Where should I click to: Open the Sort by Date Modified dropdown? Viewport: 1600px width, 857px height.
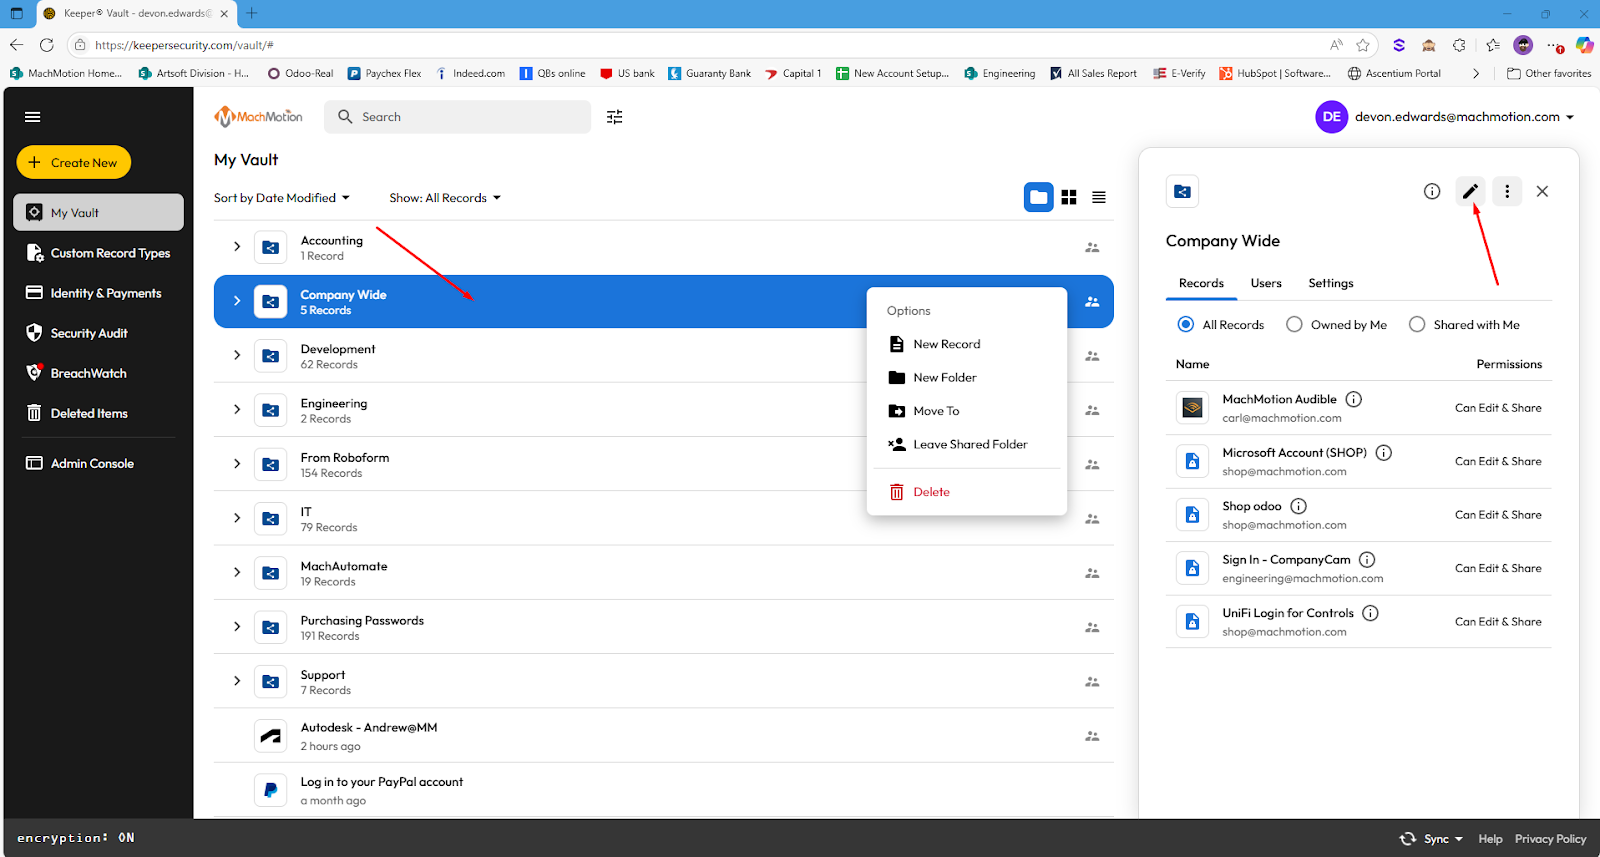coord(281,198)
